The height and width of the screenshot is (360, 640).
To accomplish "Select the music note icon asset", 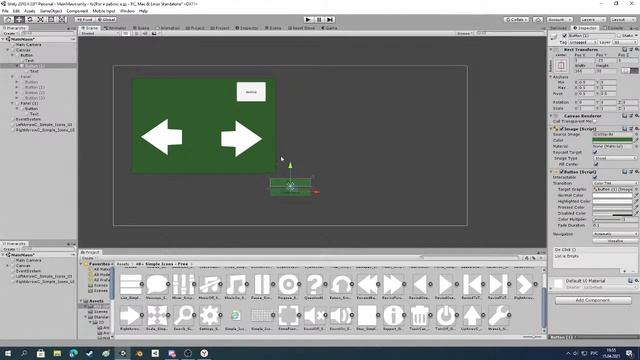I will pos(236,284).
